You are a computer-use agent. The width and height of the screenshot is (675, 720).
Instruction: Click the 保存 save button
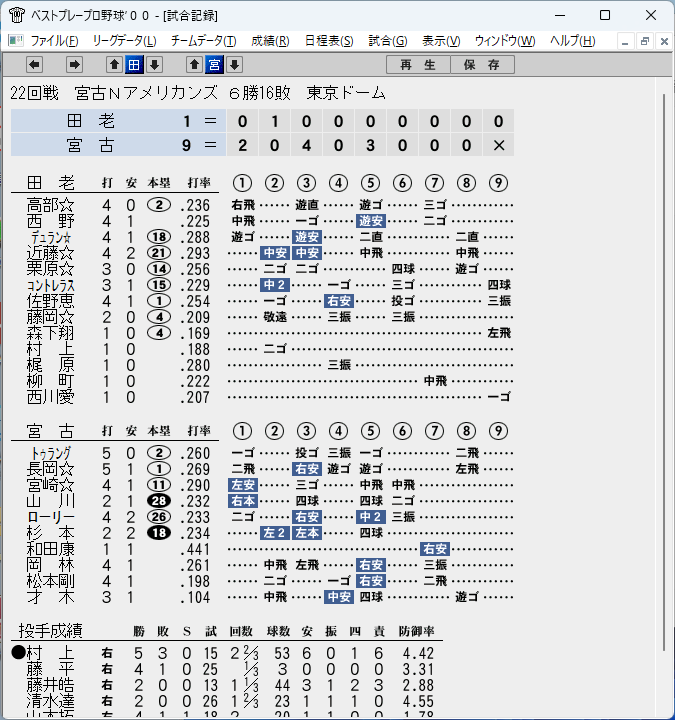(482, 65)
